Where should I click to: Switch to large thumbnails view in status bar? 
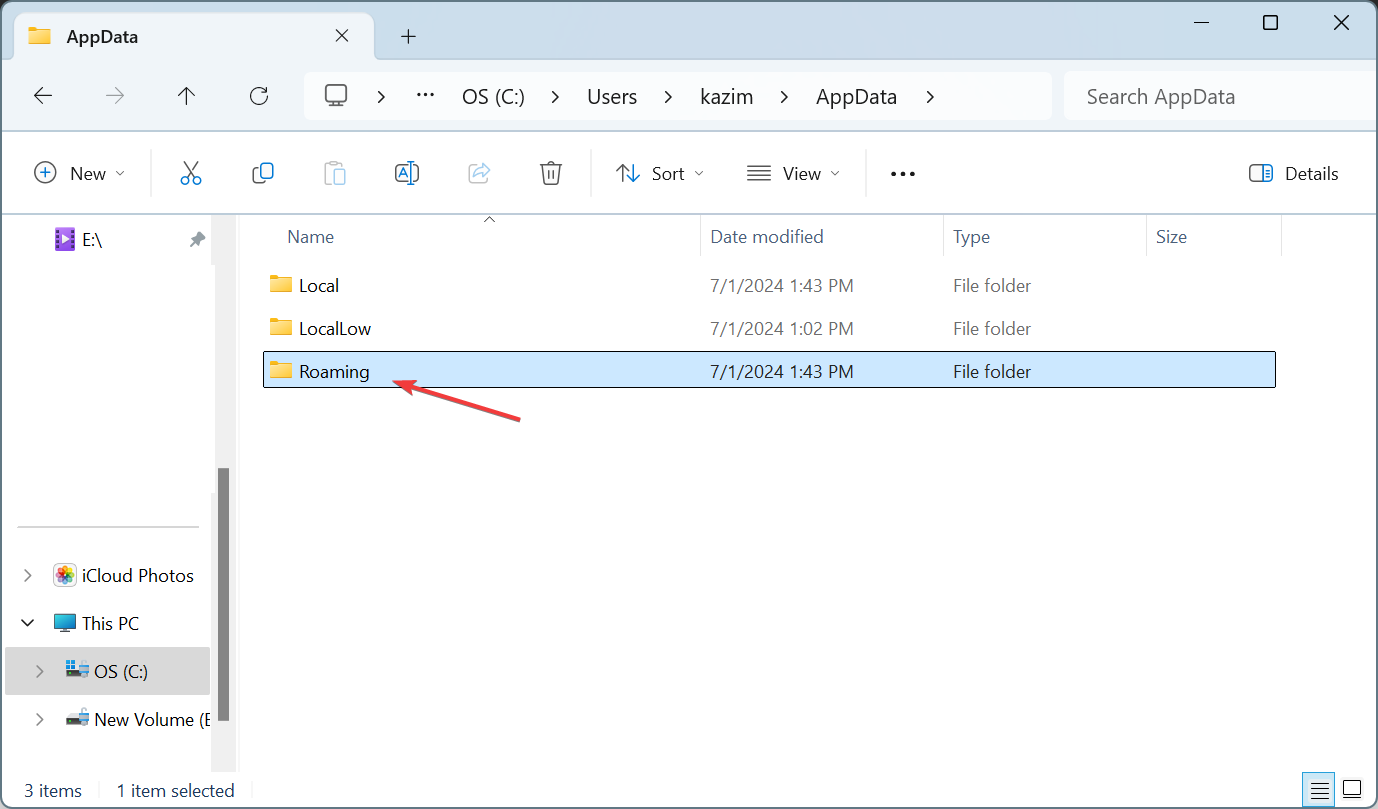1352,789
